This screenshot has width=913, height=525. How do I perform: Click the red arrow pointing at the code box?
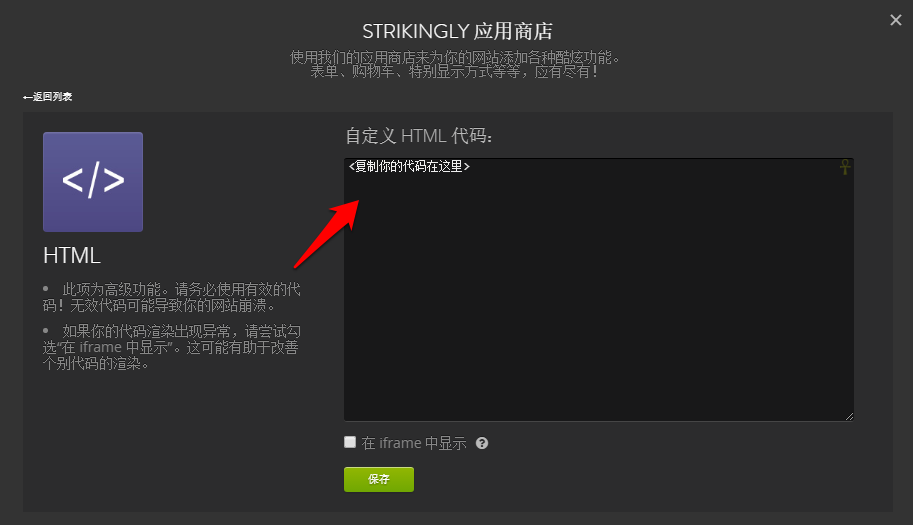tap(327, 233)
